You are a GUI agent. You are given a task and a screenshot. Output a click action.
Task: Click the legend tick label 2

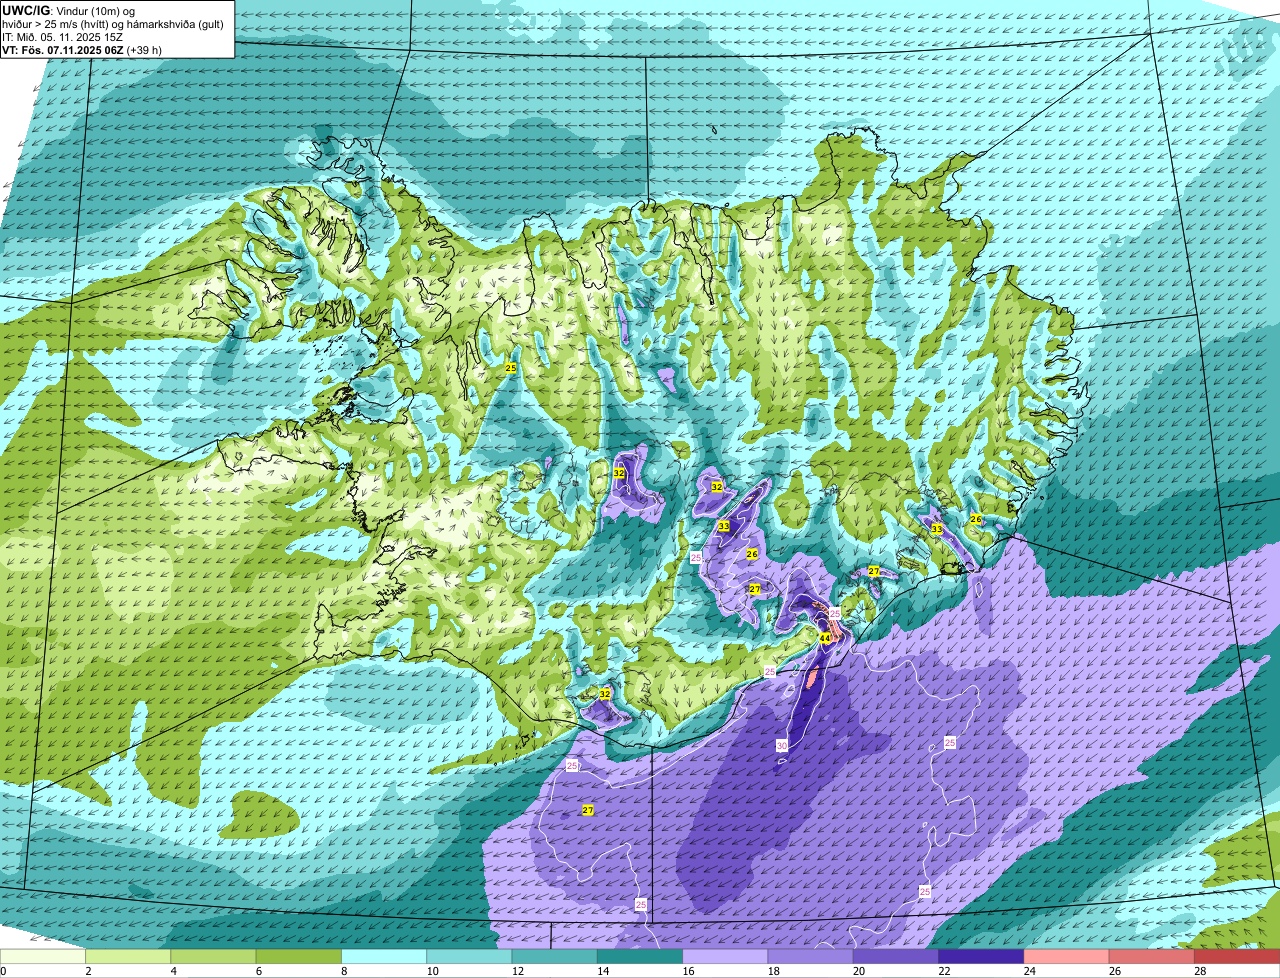pyautogui.click(x=87, y=971)
